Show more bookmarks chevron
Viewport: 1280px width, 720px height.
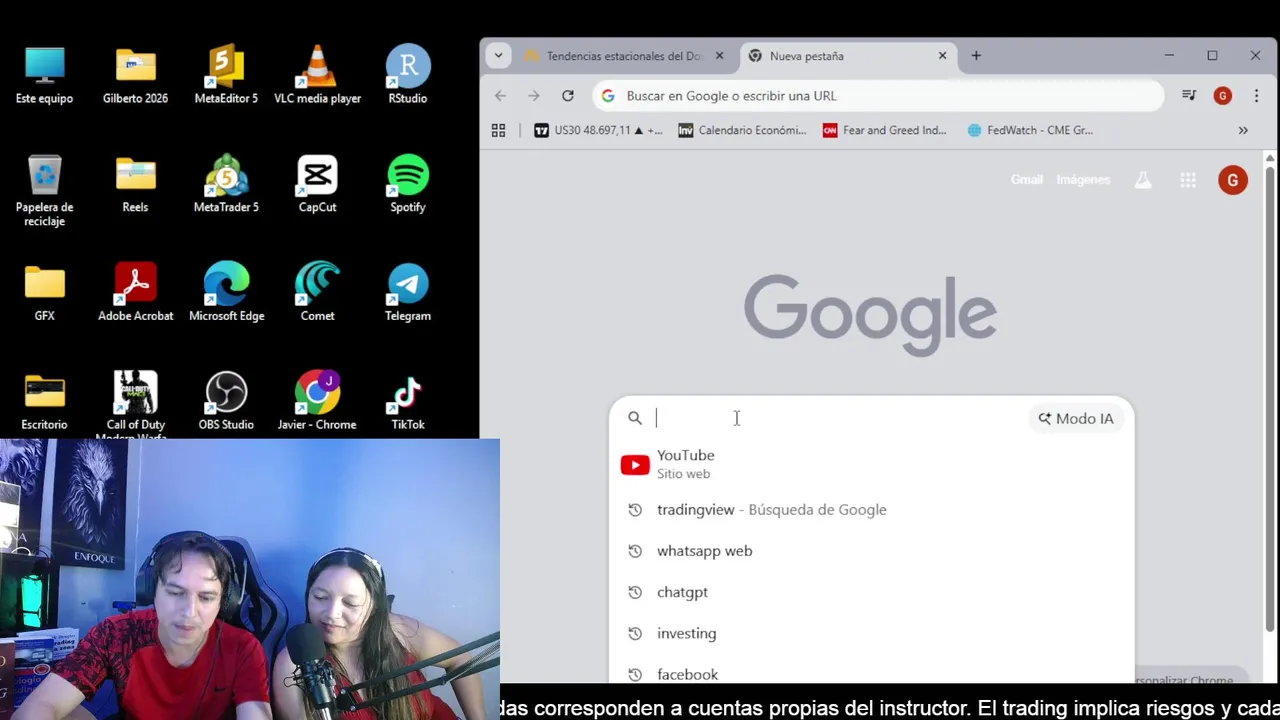pyautogui.click(x=1243, y=130)
